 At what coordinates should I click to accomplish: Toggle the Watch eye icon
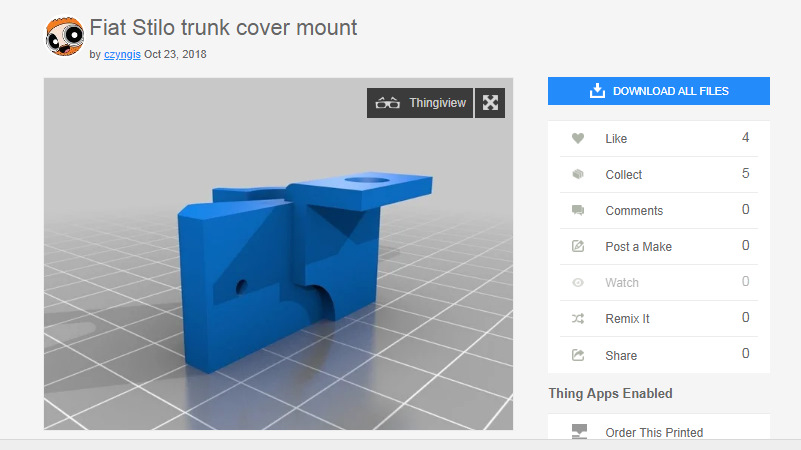pyautogui.click(x=578, y=282)
